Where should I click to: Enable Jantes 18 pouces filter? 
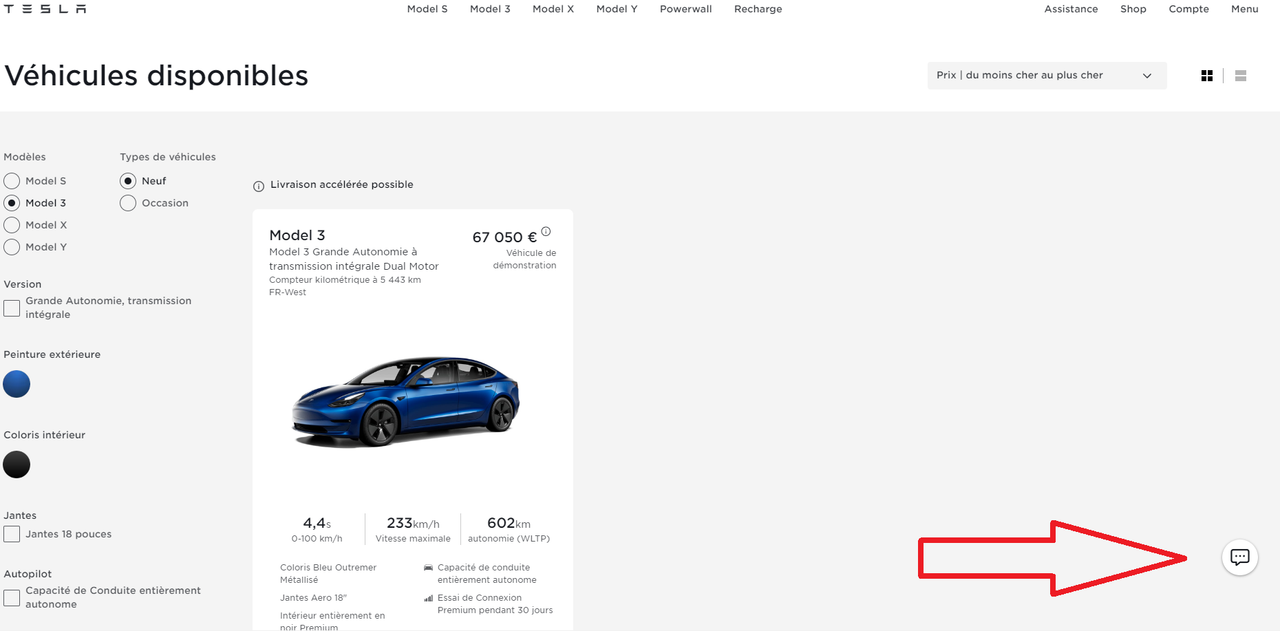point(12,534)
